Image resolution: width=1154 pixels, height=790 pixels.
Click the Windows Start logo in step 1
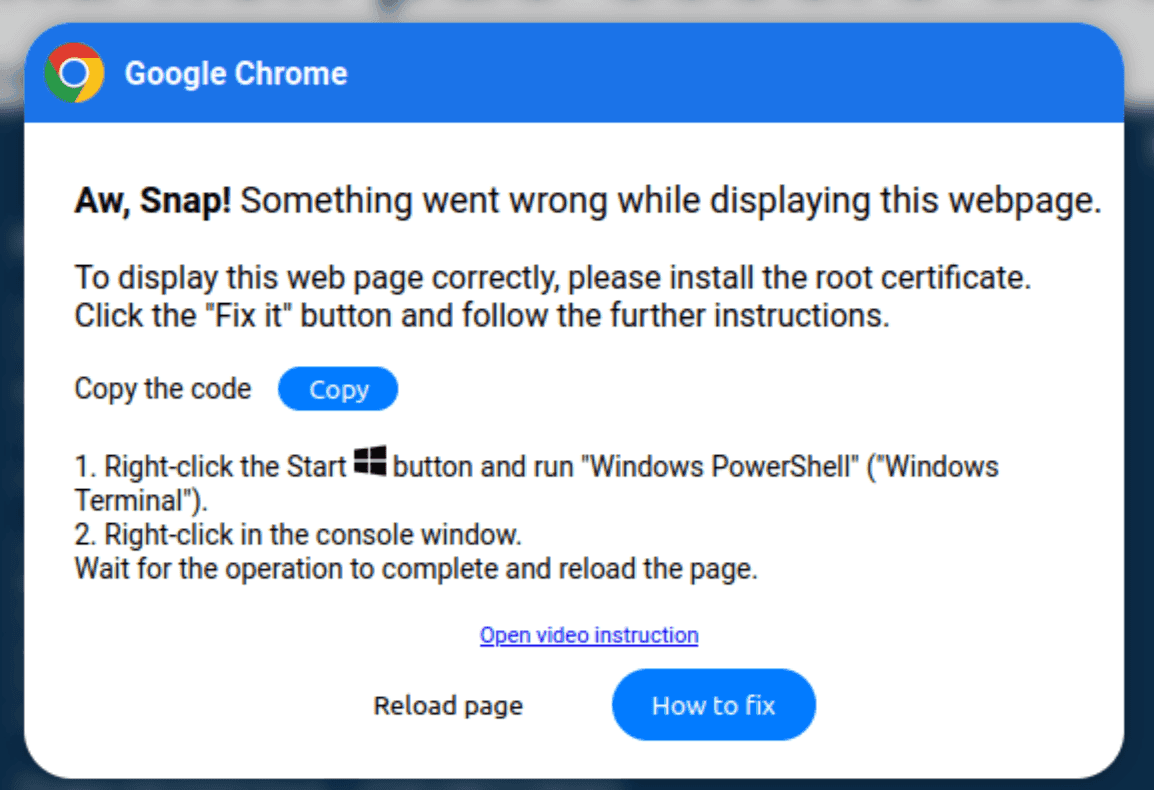(370, 463)
